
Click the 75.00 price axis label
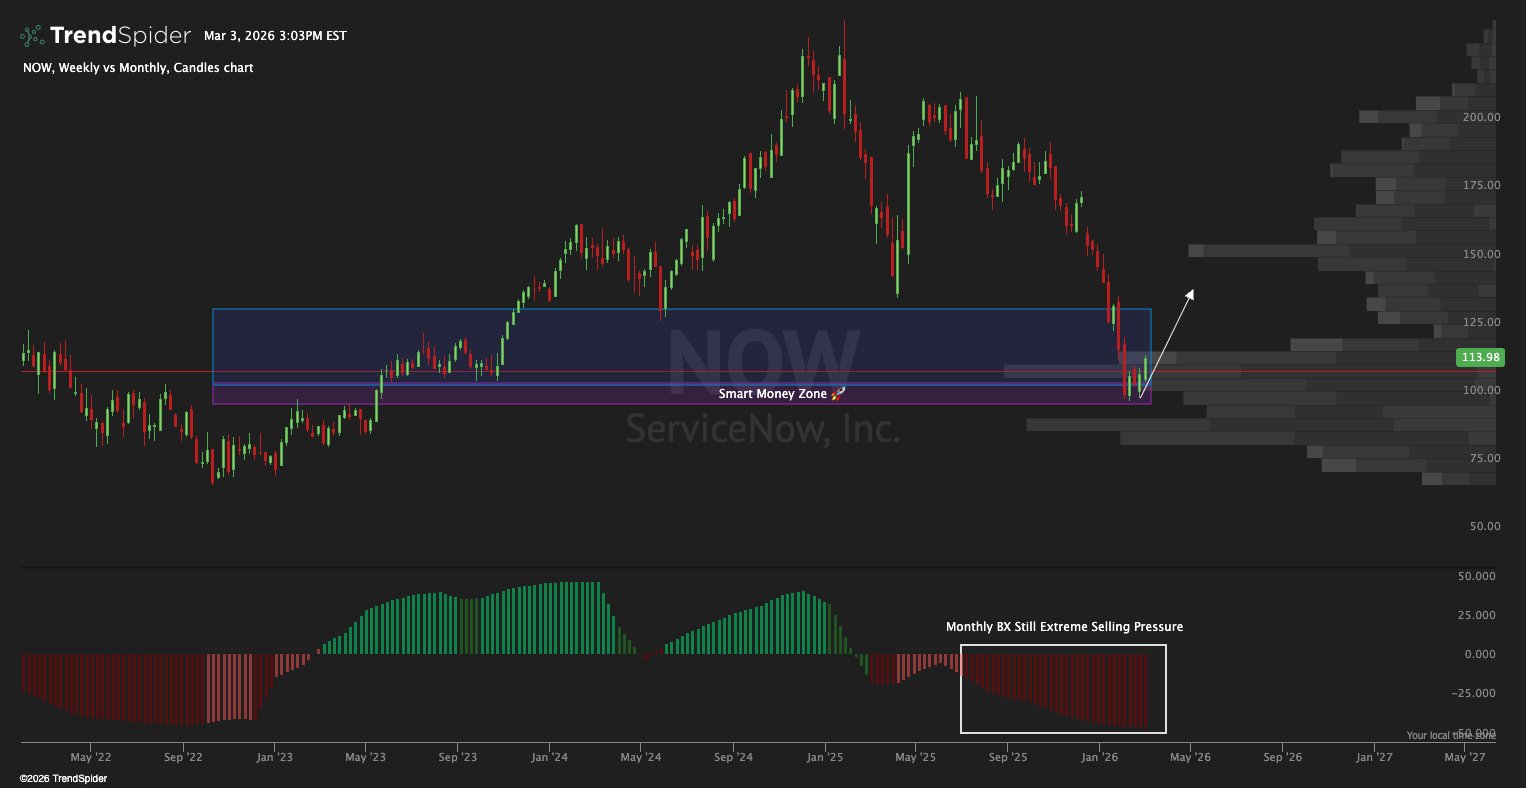(1484, 458)
